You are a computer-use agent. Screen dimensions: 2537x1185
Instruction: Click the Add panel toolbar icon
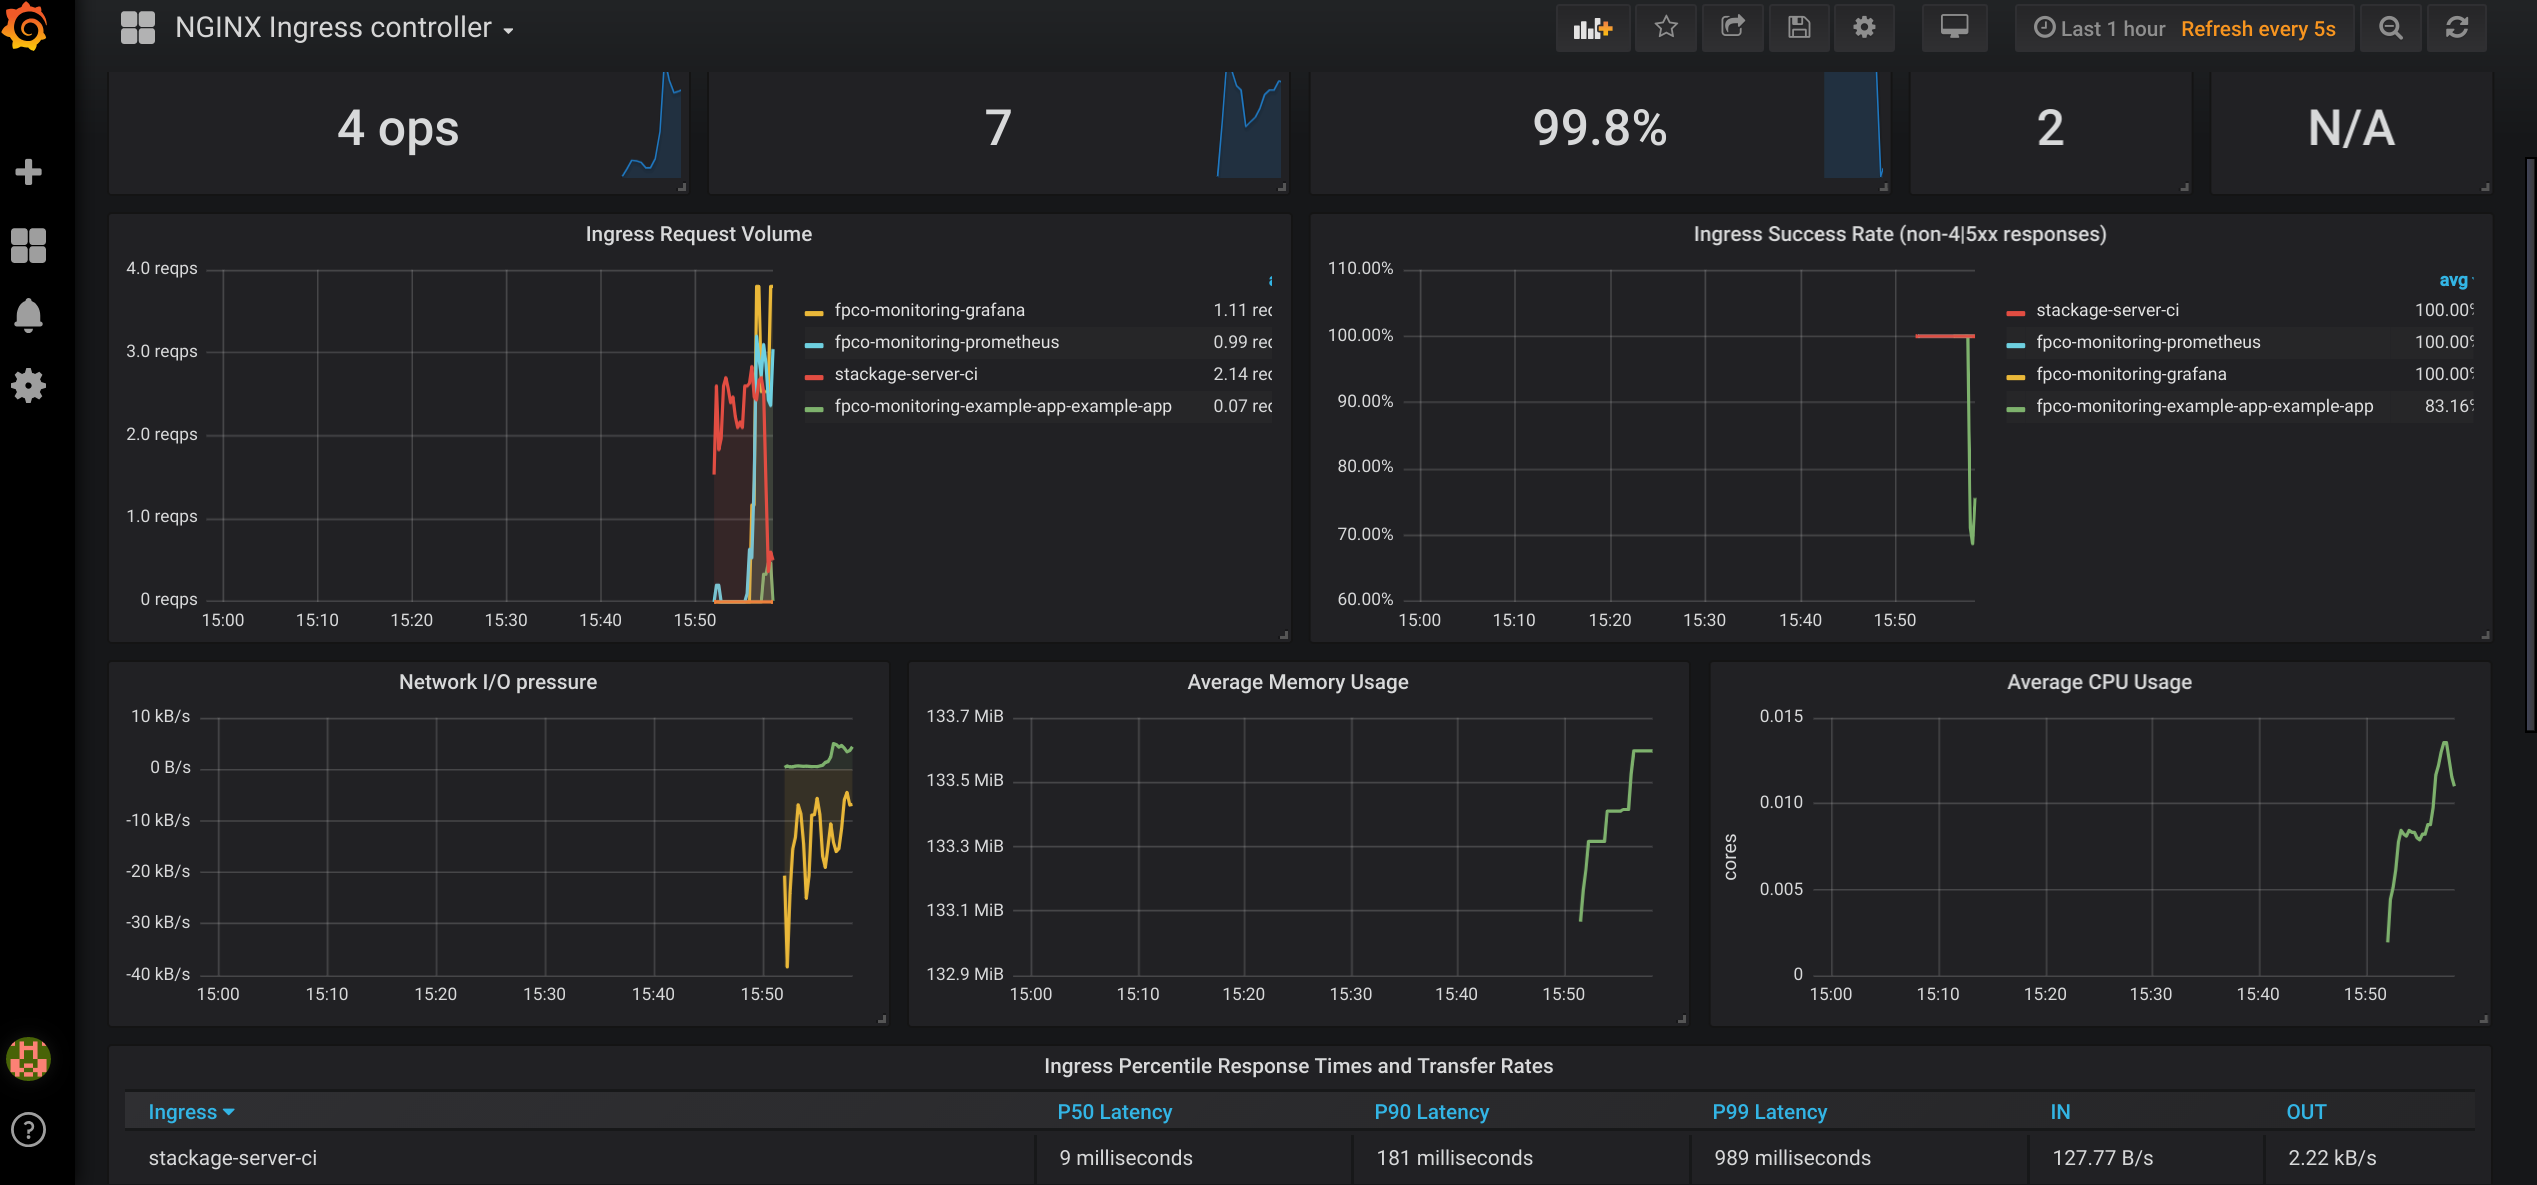(1592, 28)
